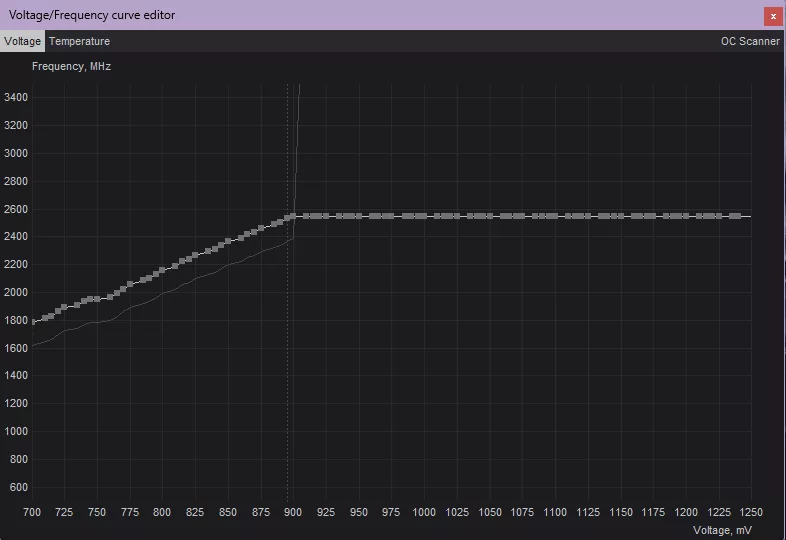
Task: Select the flat-line curve point at 1200 mV
Action: [684, 216]
